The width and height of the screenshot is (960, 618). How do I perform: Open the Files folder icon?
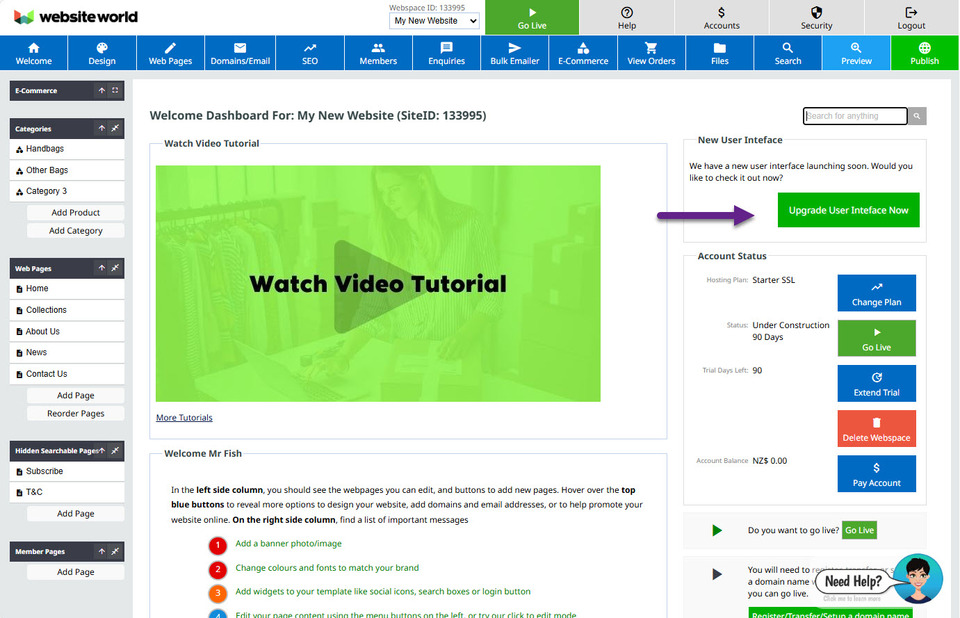click(720, 47)
